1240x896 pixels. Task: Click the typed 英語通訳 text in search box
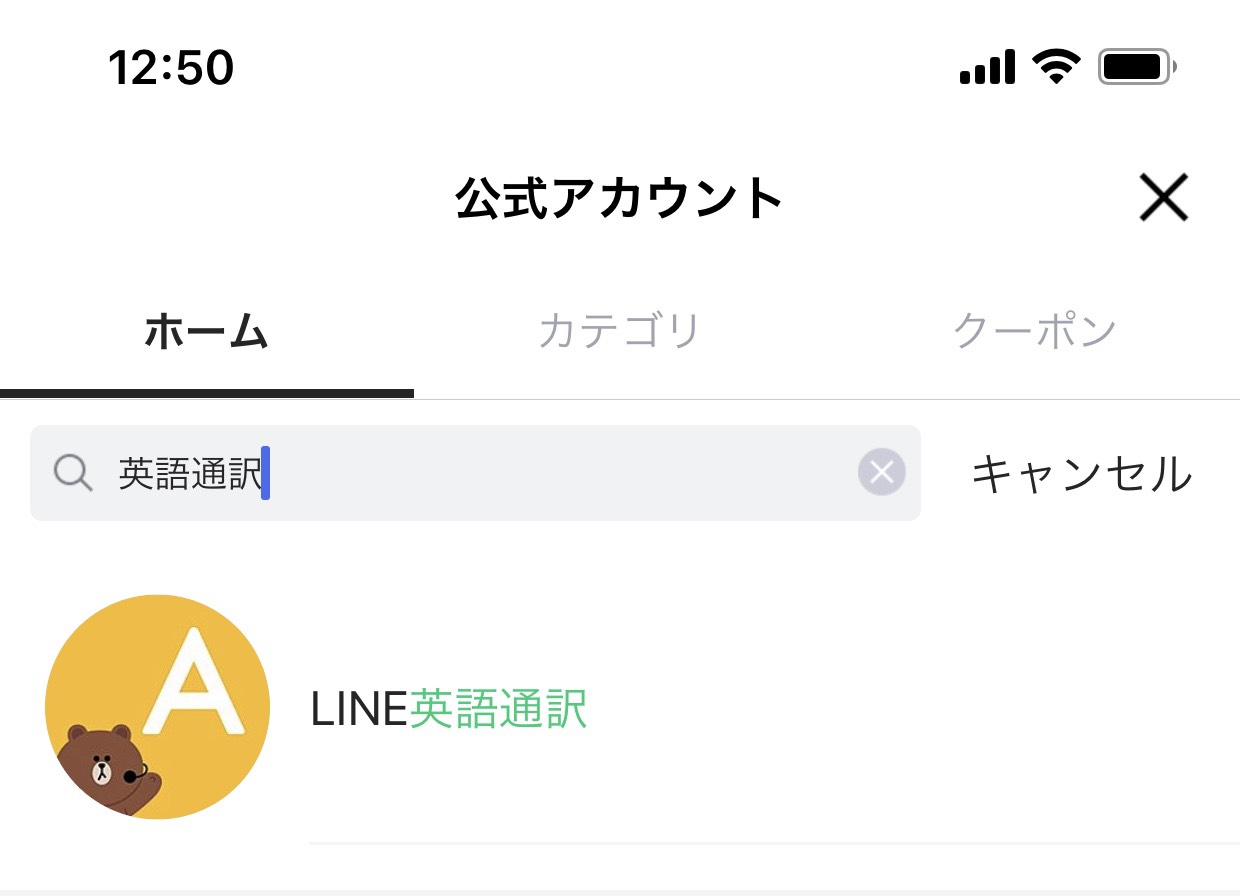[x=190, y=473]
